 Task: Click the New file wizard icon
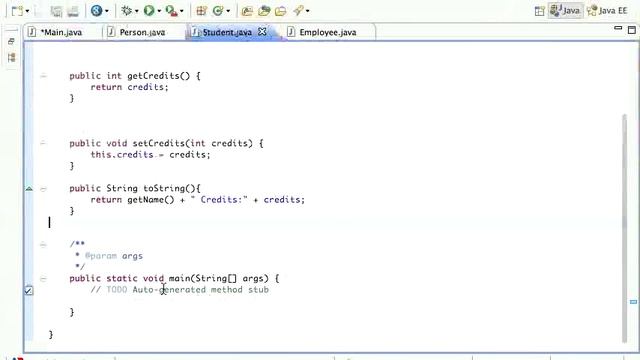[x=17, y=11]
